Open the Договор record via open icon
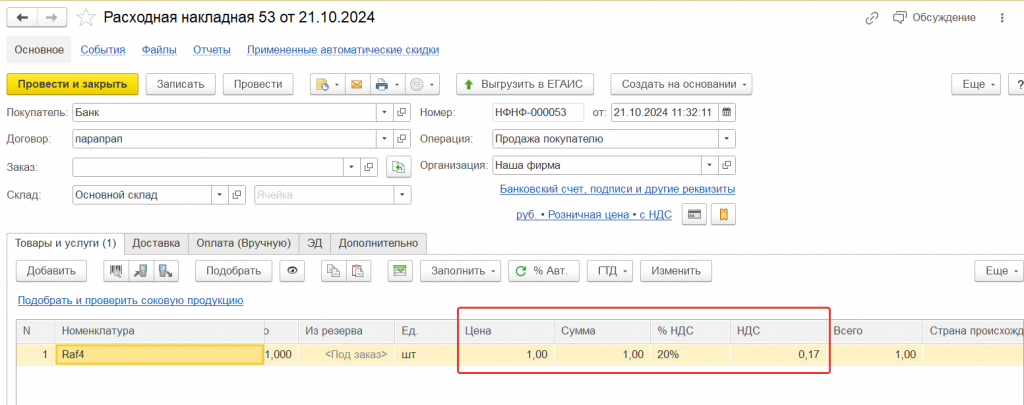The image size is (1024, 405). click(402, 138)
